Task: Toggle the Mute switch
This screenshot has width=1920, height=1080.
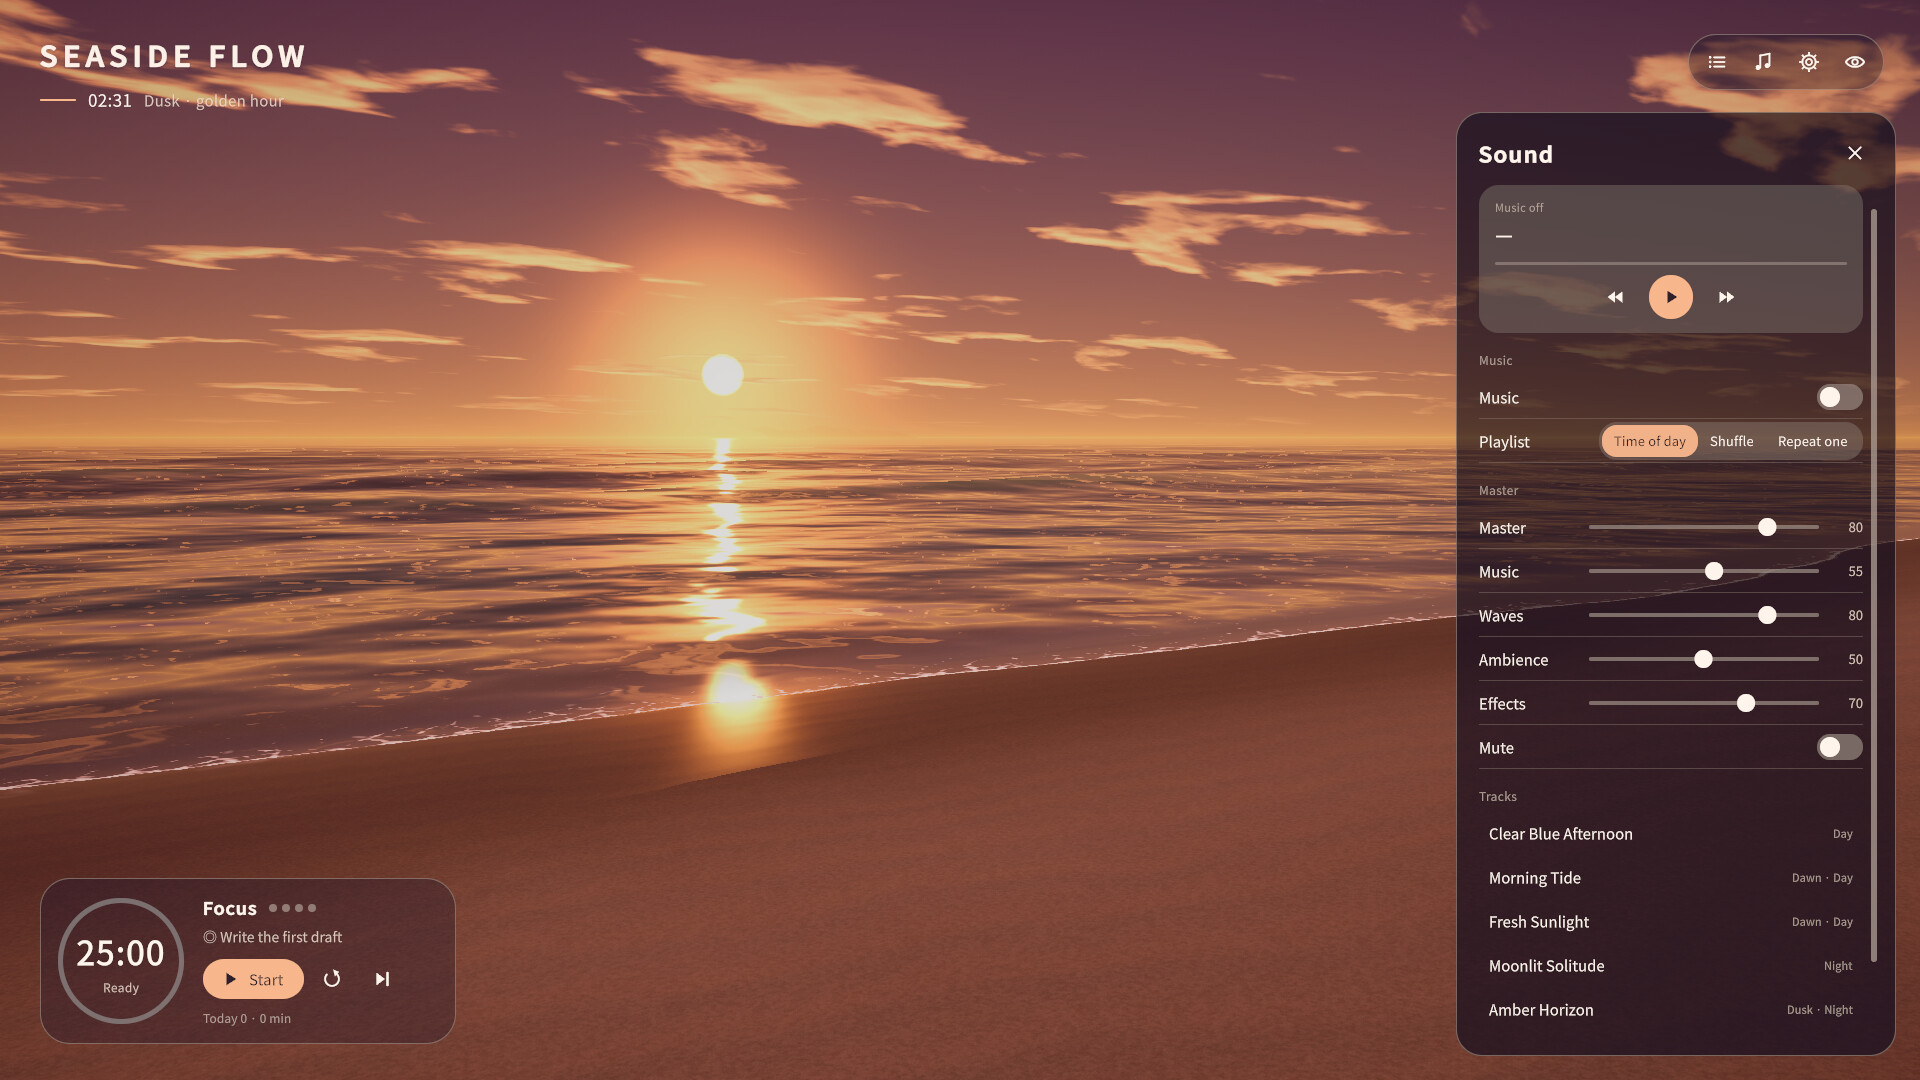Action: pyautogui.click(x=1839, y=747)
